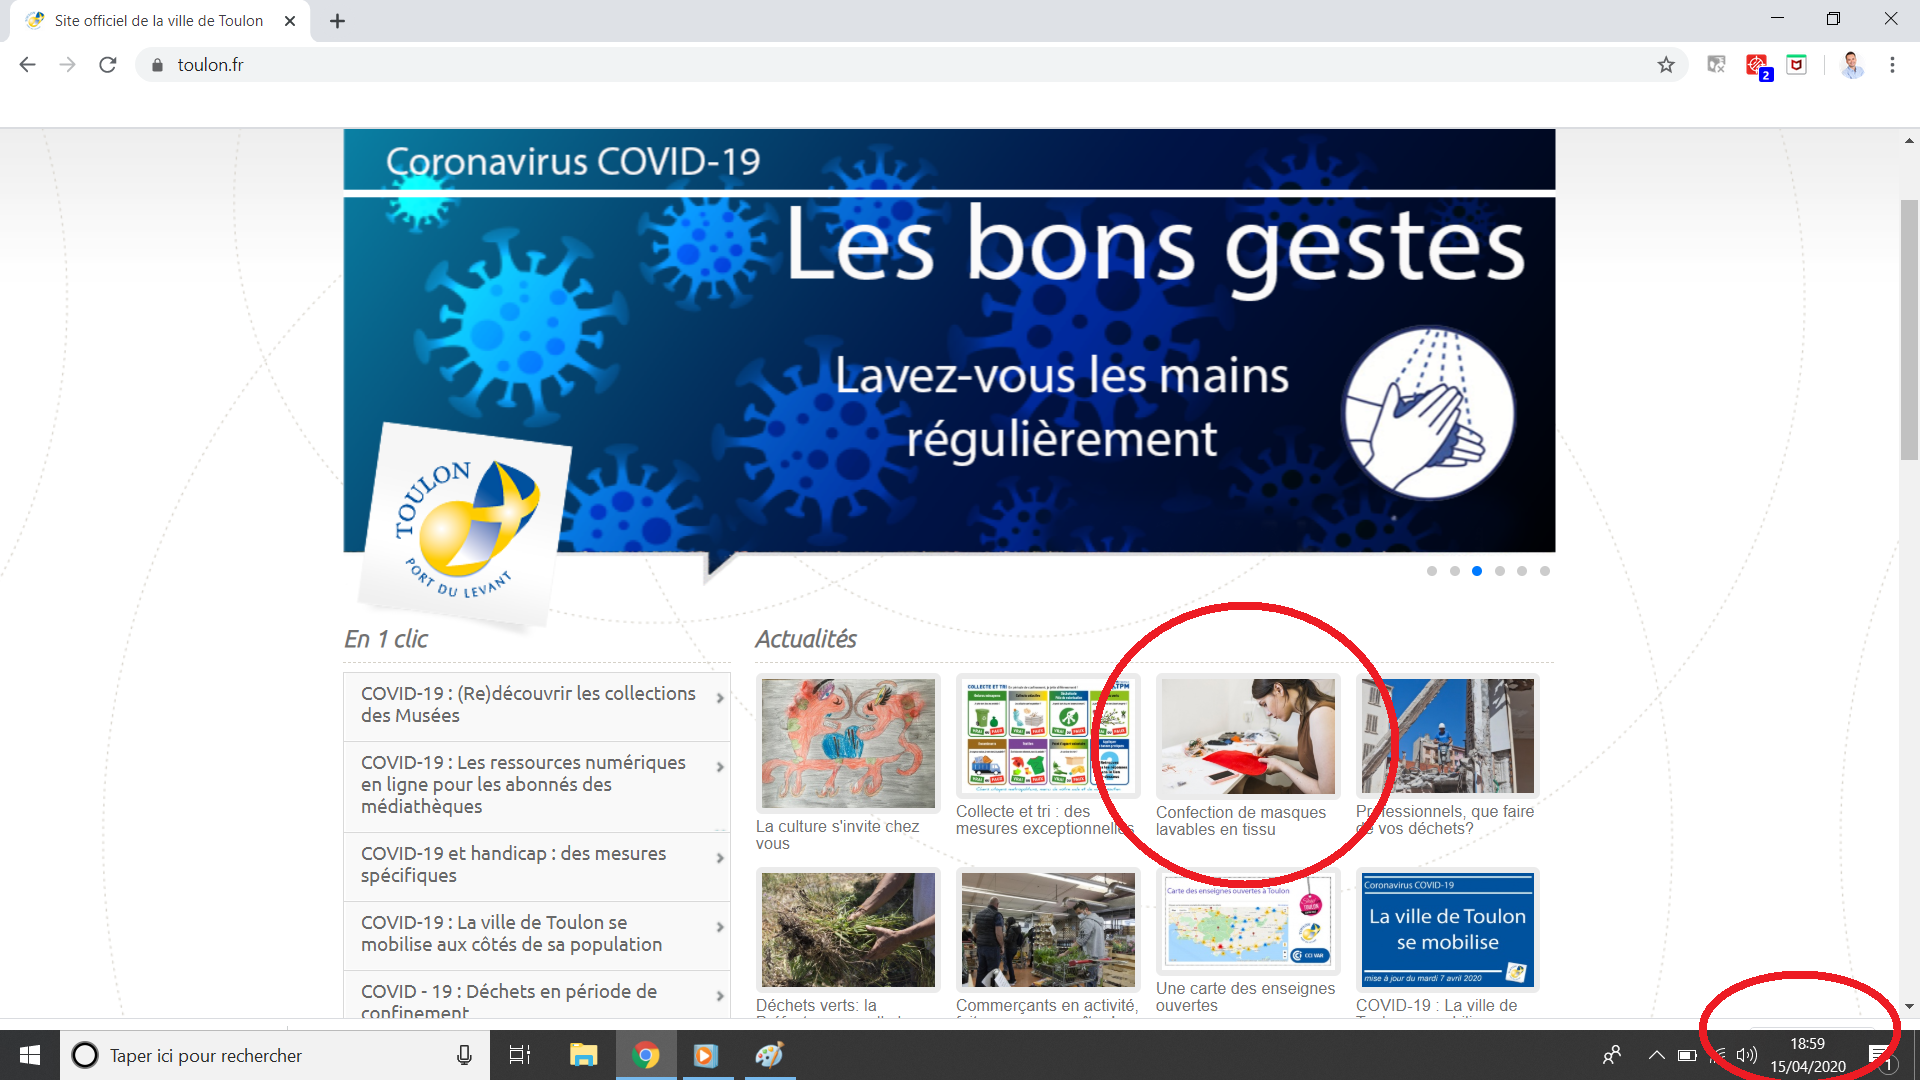
Task: Open Confection de masques lavables en tissu link
Action: tap(1240, 820)
